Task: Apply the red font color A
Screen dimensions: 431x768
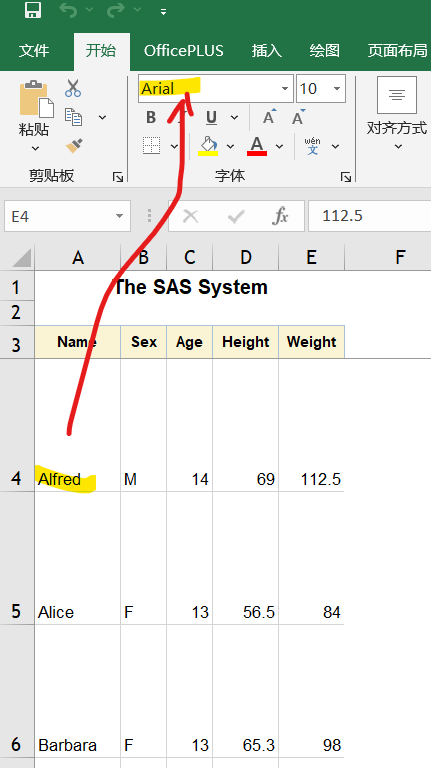Action: pyautogui.click(x=257, y=145)
